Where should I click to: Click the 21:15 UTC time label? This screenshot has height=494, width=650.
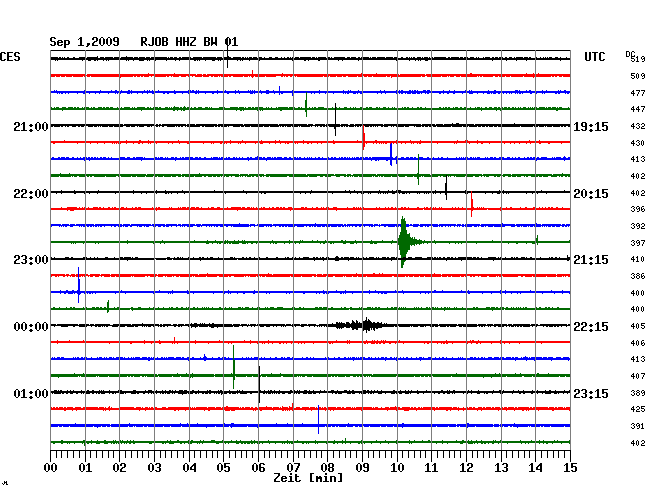[591, 260]
